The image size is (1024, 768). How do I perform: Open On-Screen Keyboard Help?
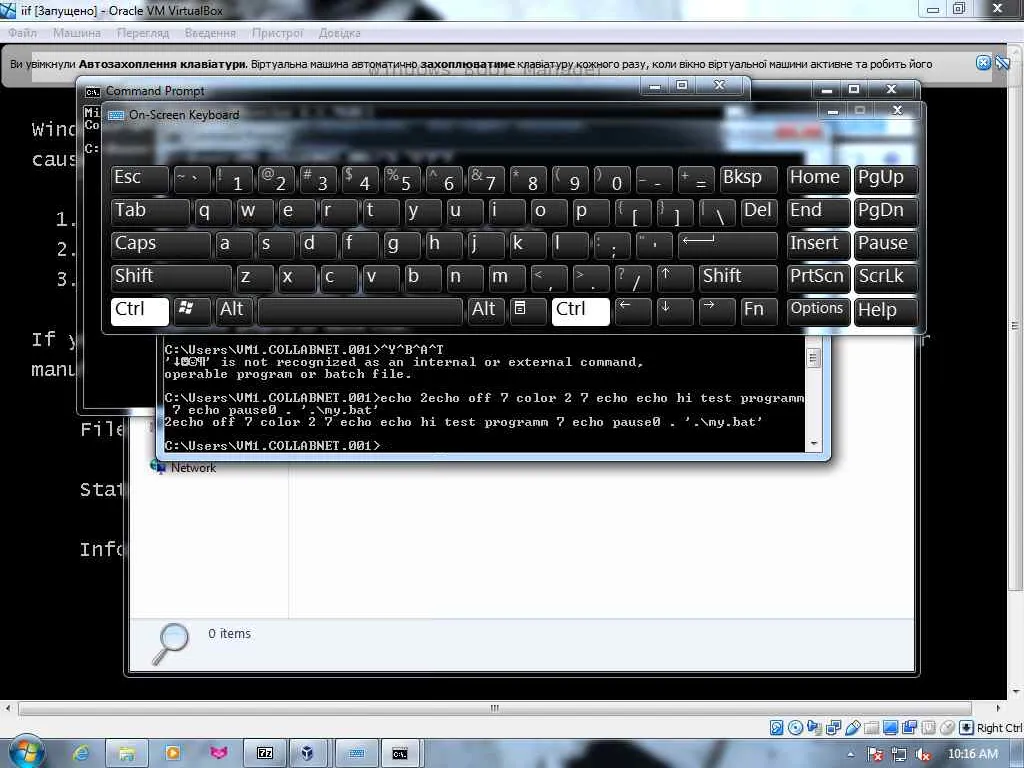(886, 311)
